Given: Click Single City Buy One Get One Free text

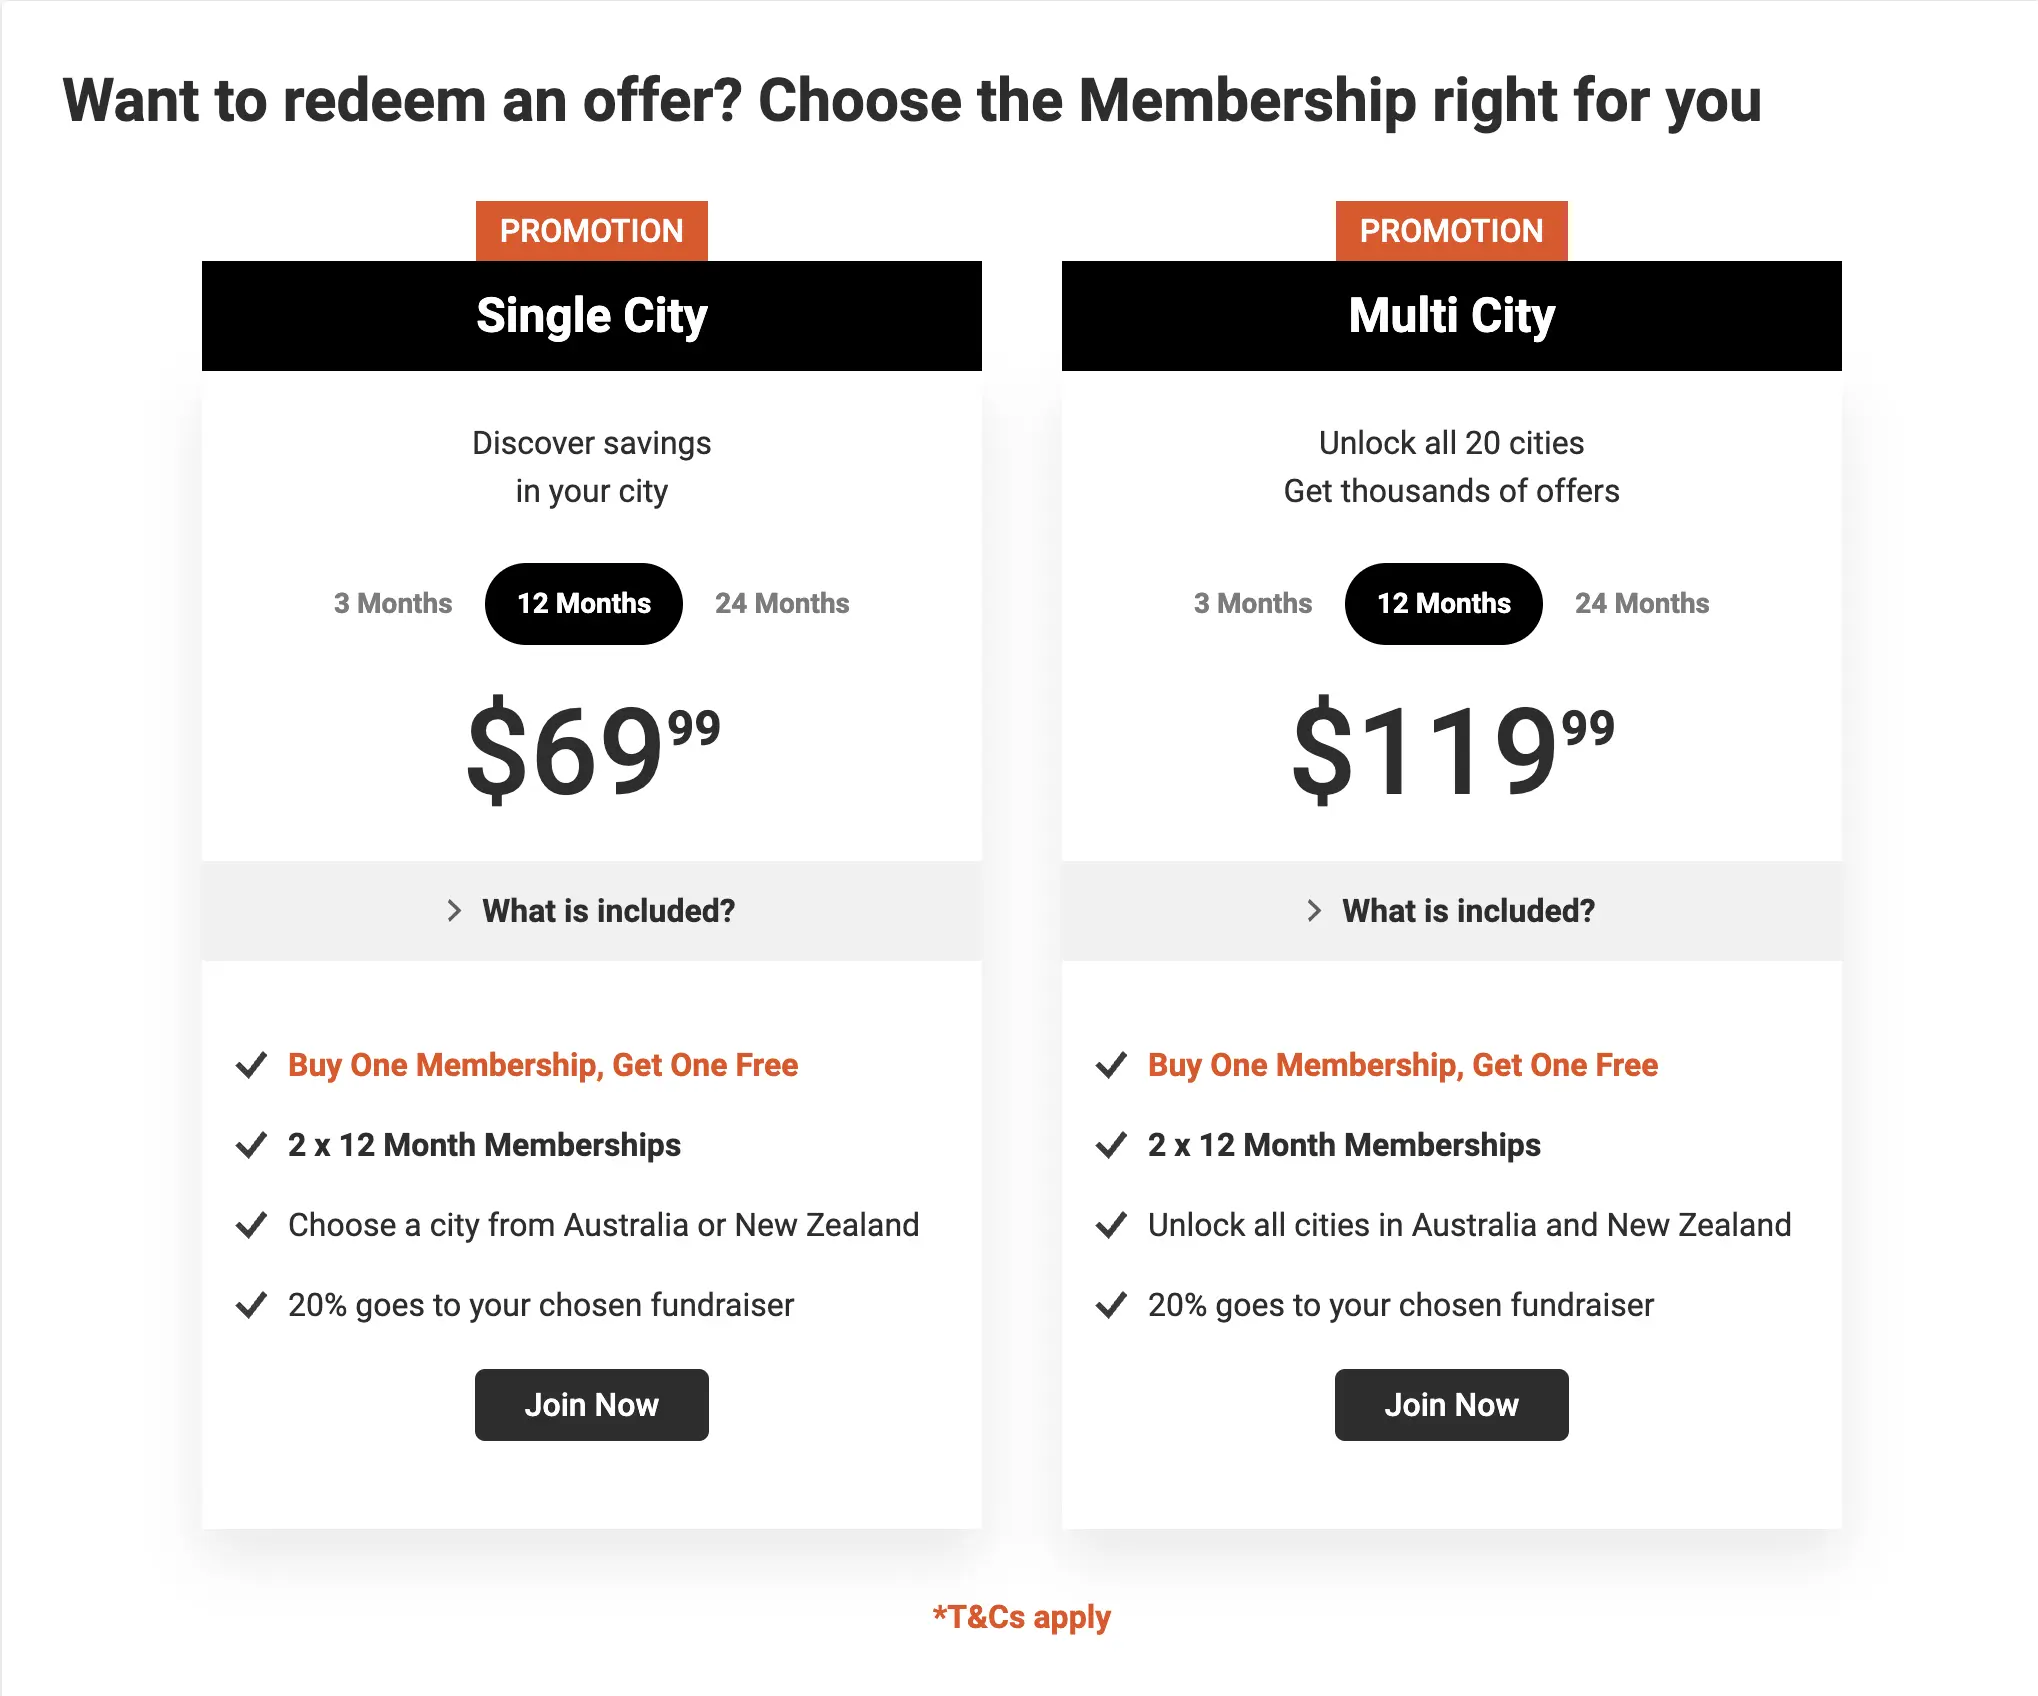Looking at the screenshot, I should coord(543,1065).
